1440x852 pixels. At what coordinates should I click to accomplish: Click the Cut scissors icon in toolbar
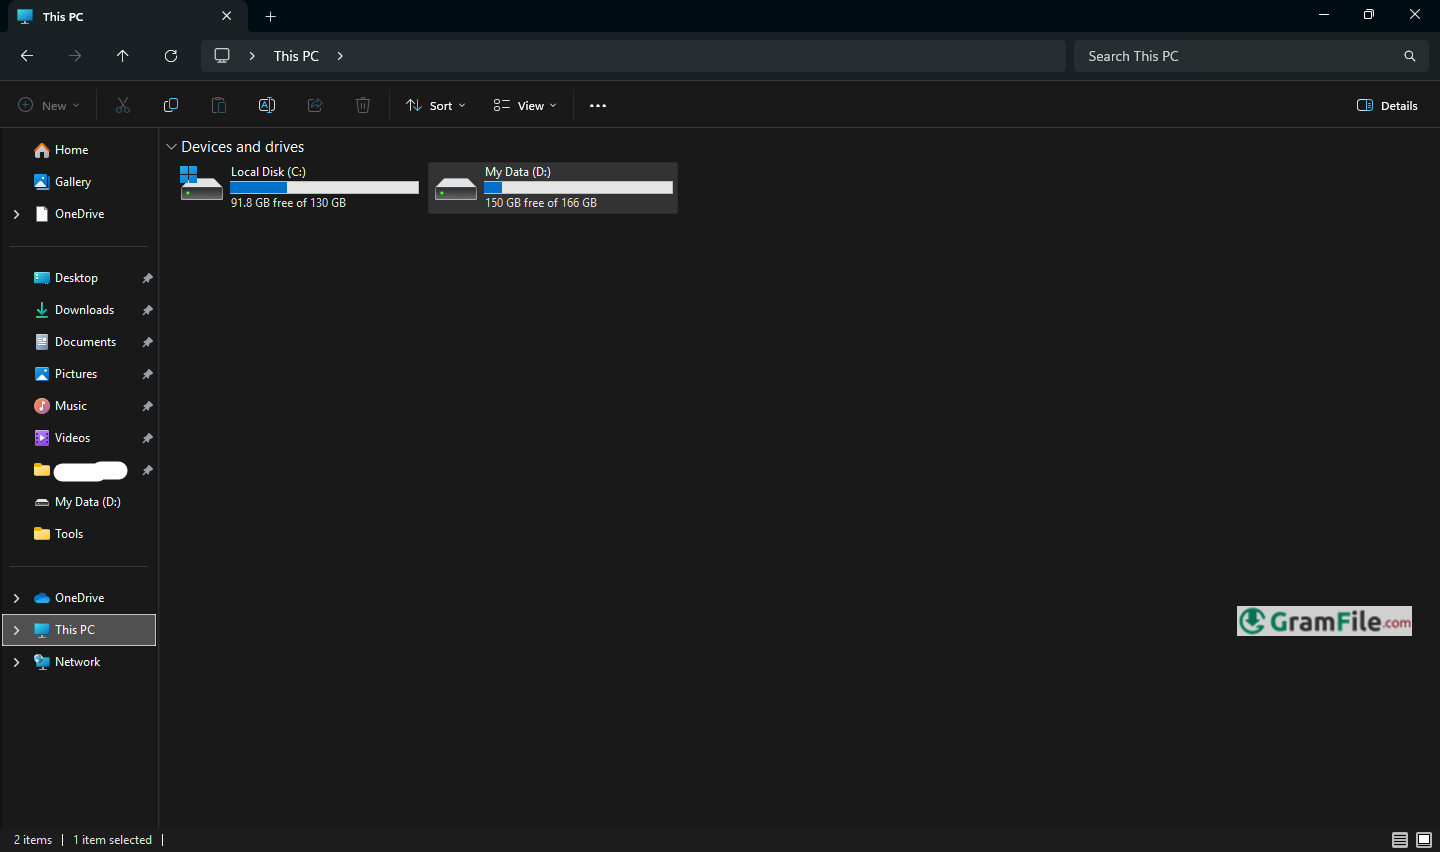point(123,105)
